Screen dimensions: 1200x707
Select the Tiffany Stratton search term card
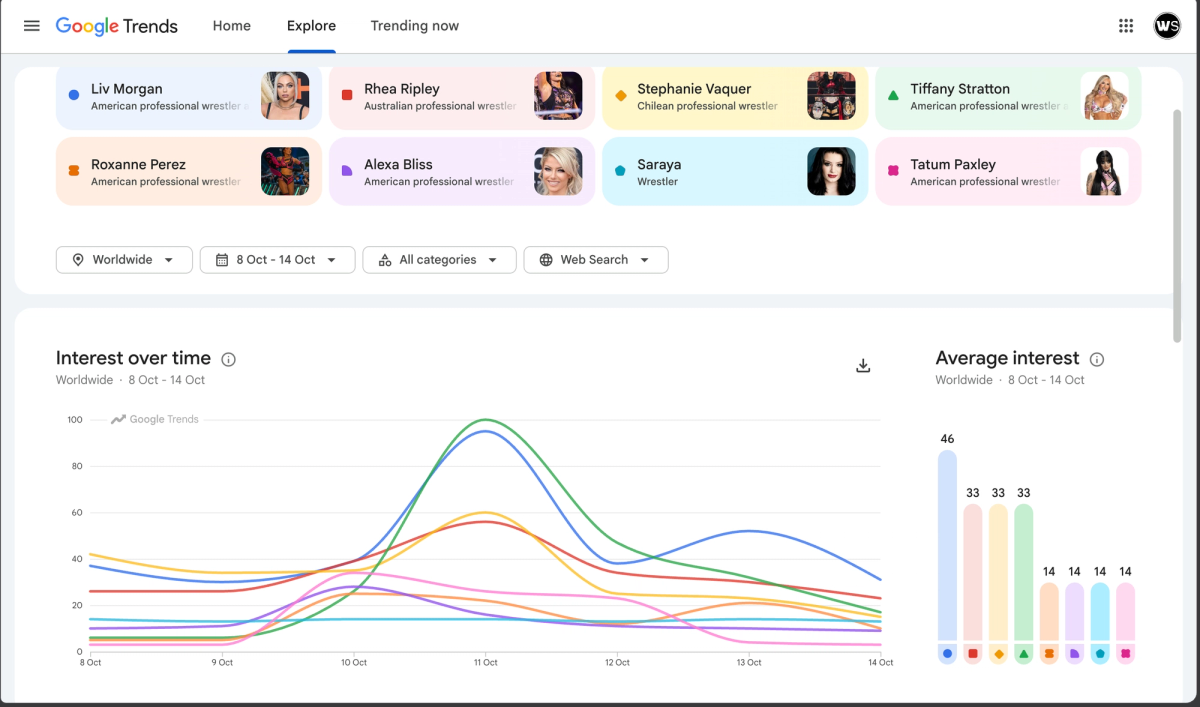pyautogui.click(x=1008, y=97)
